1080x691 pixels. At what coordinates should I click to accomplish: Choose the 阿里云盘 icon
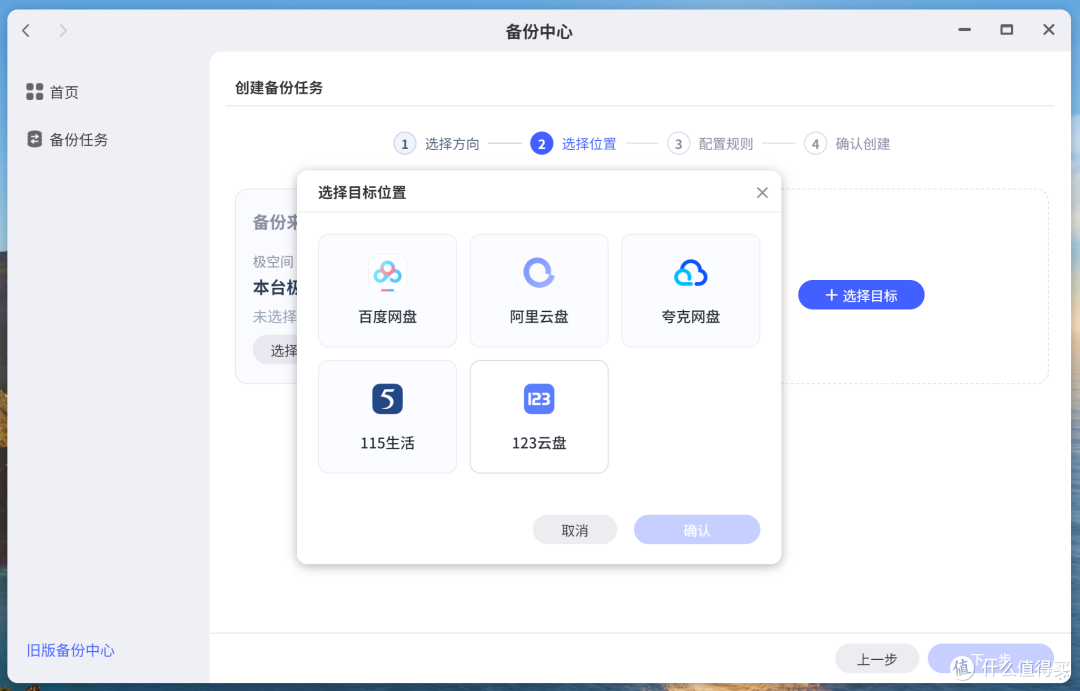click(x=539, y=273)
